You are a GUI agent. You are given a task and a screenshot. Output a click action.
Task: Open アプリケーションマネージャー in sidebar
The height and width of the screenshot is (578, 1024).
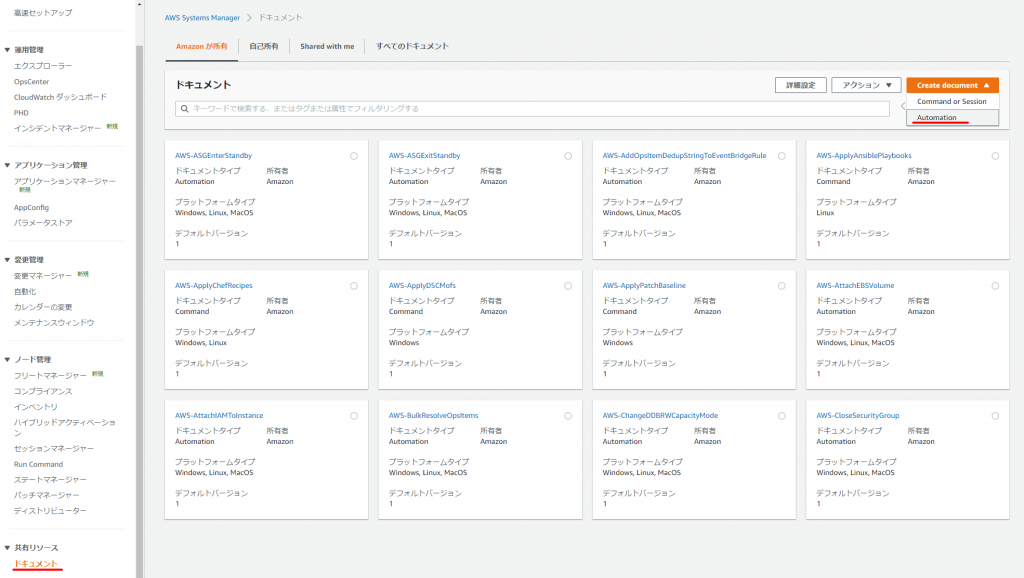click(x=65, y=182)
